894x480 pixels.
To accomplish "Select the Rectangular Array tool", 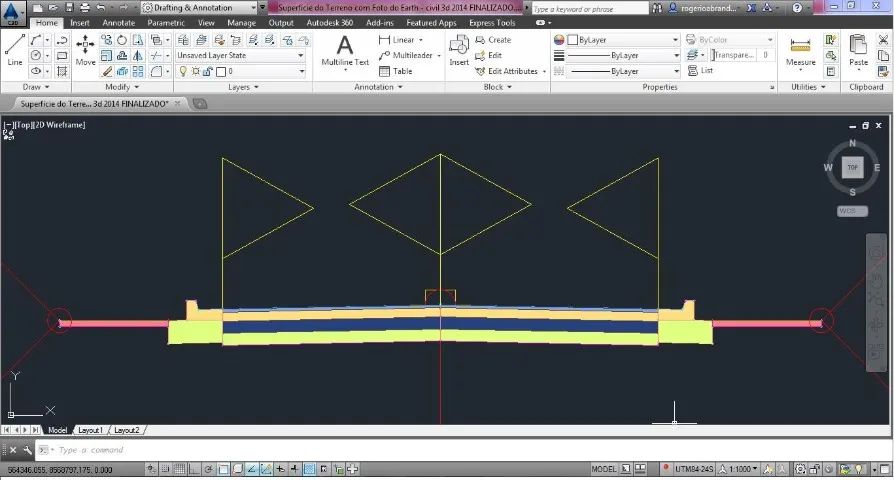I will pyautogui.click(x=137, y=71).
